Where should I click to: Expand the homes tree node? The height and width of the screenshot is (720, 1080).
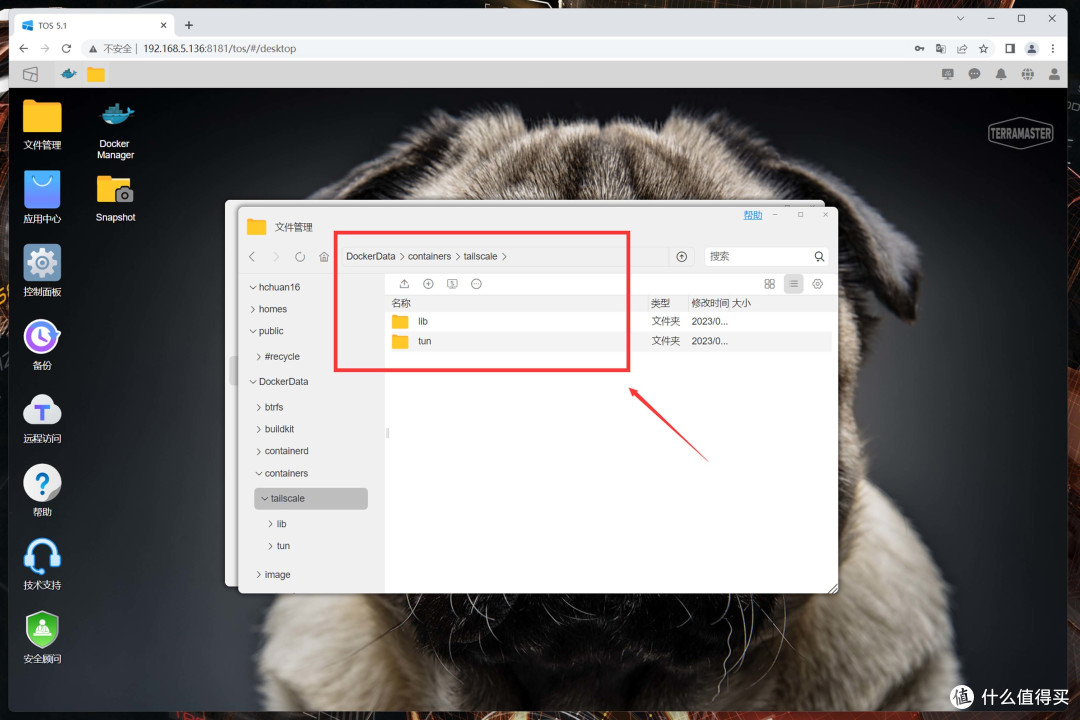pyautogui.click(x=253, y=309)
